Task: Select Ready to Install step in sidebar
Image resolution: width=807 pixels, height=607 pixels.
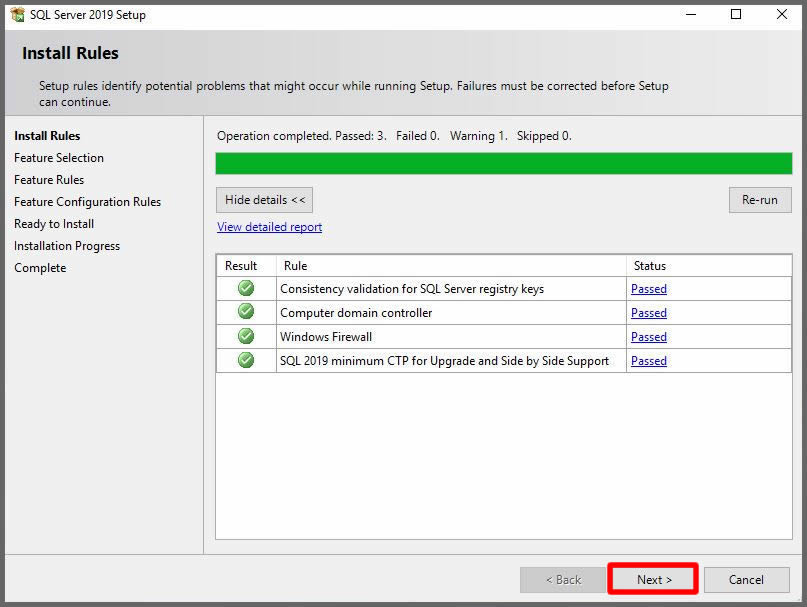Action: point(54,224)
